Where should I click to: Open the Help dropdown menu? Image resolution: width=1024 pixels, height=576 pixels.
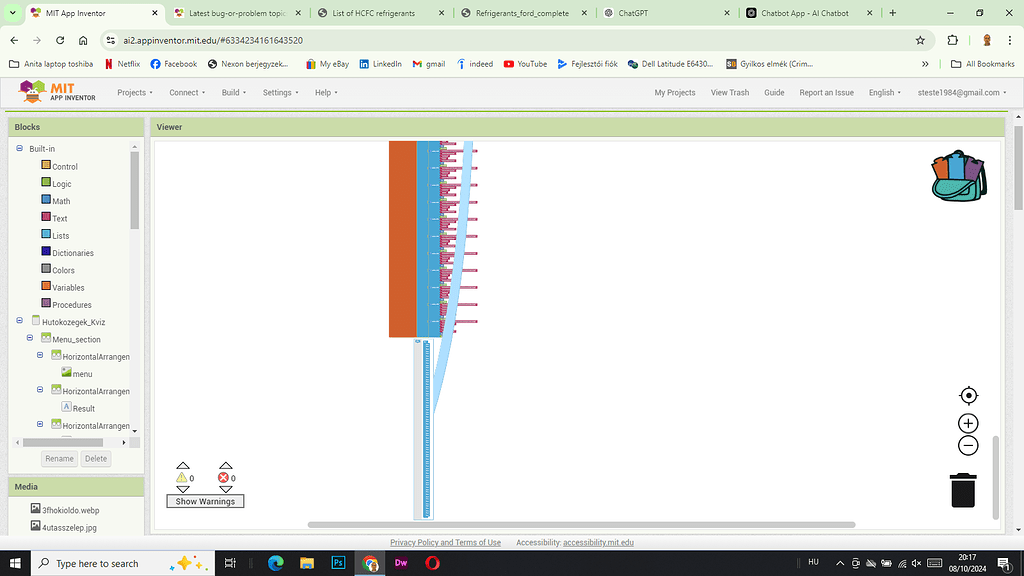point(326,93)
